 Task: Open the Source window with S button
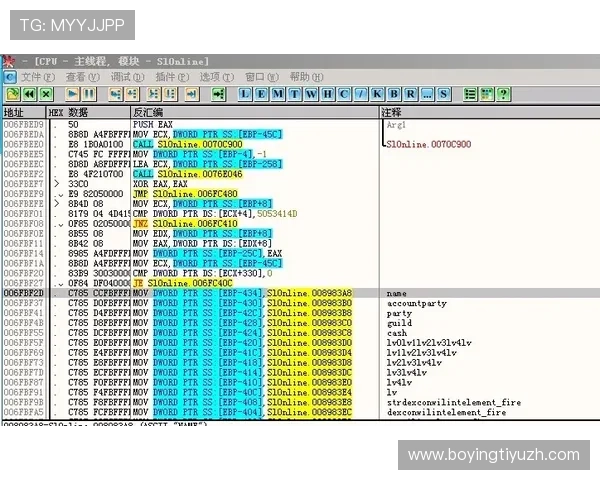(443, 93)
